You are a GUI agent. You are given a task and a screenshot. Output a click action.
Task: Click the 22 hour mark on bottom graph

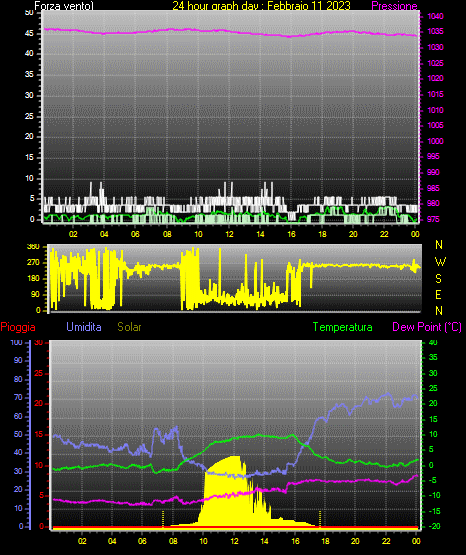pyautogui.click(x=386, y=541)
